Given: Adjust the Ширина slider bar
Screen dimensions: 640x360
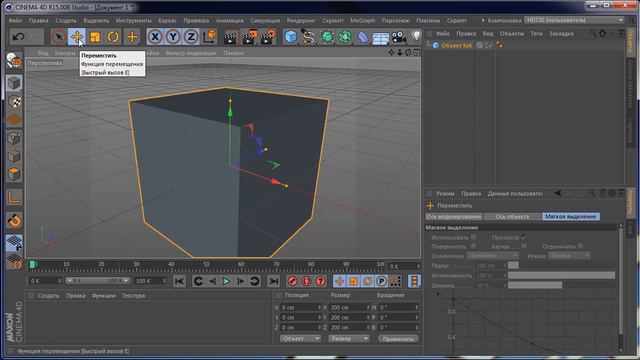Looking at the screenshot, I should (x=561, y=285).
